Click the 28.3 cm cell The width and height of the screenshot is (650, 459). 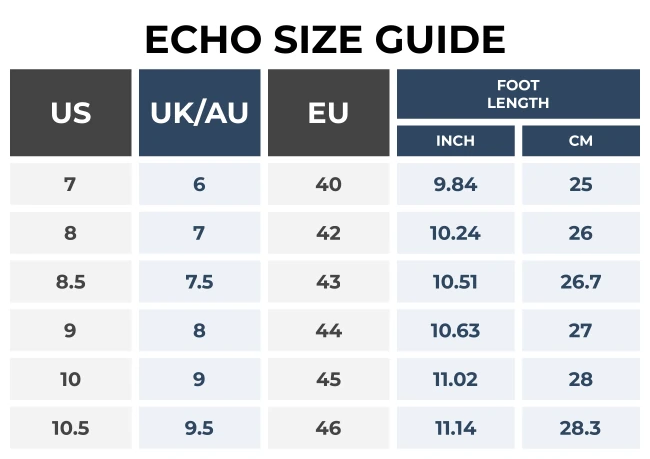[581, 428]
